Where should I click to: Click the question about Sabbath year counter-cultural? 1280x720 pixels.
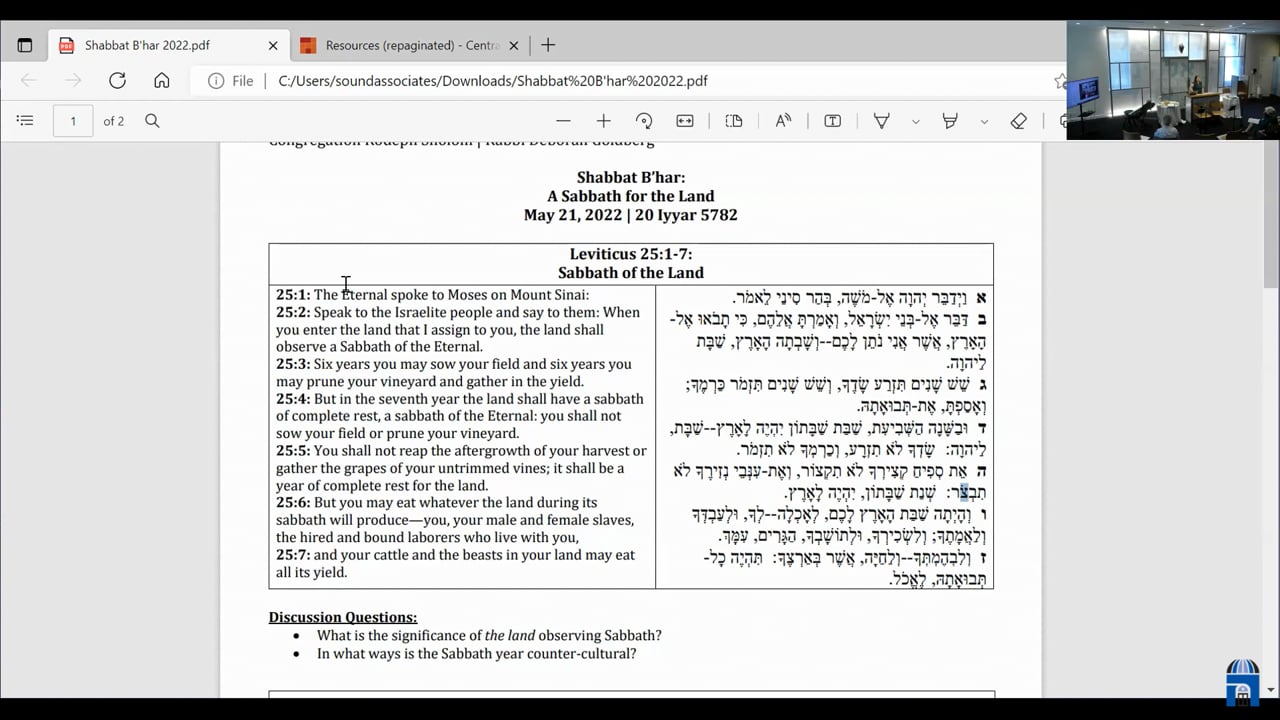tap(476, 653)
